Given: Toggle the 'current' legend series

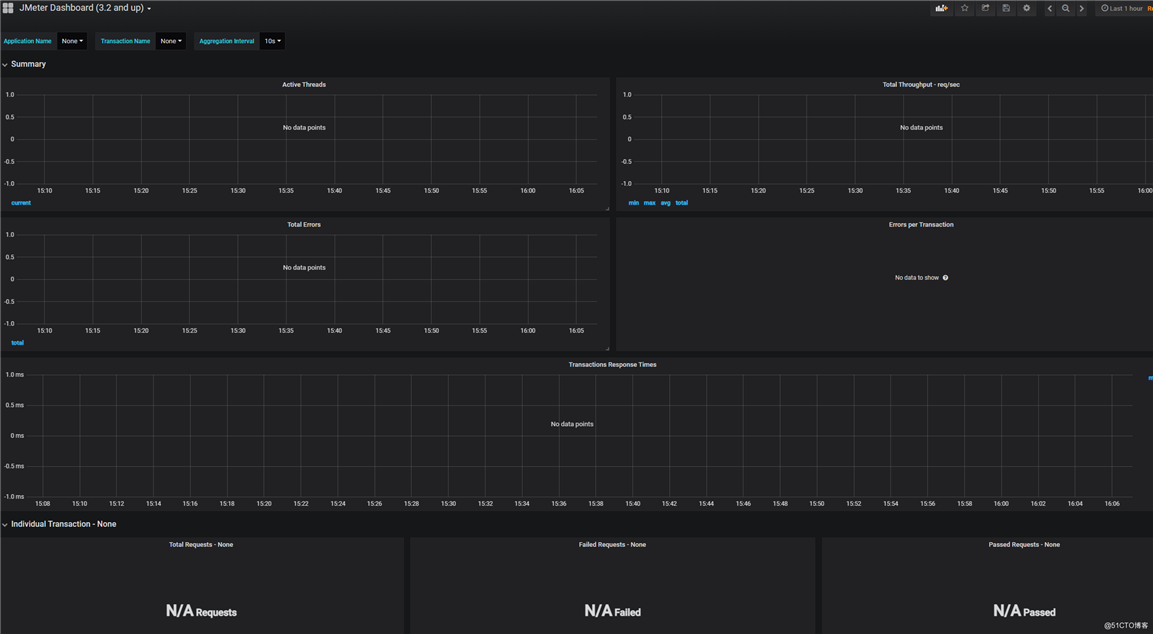Looking at the screenshot, I should (21, 203).
